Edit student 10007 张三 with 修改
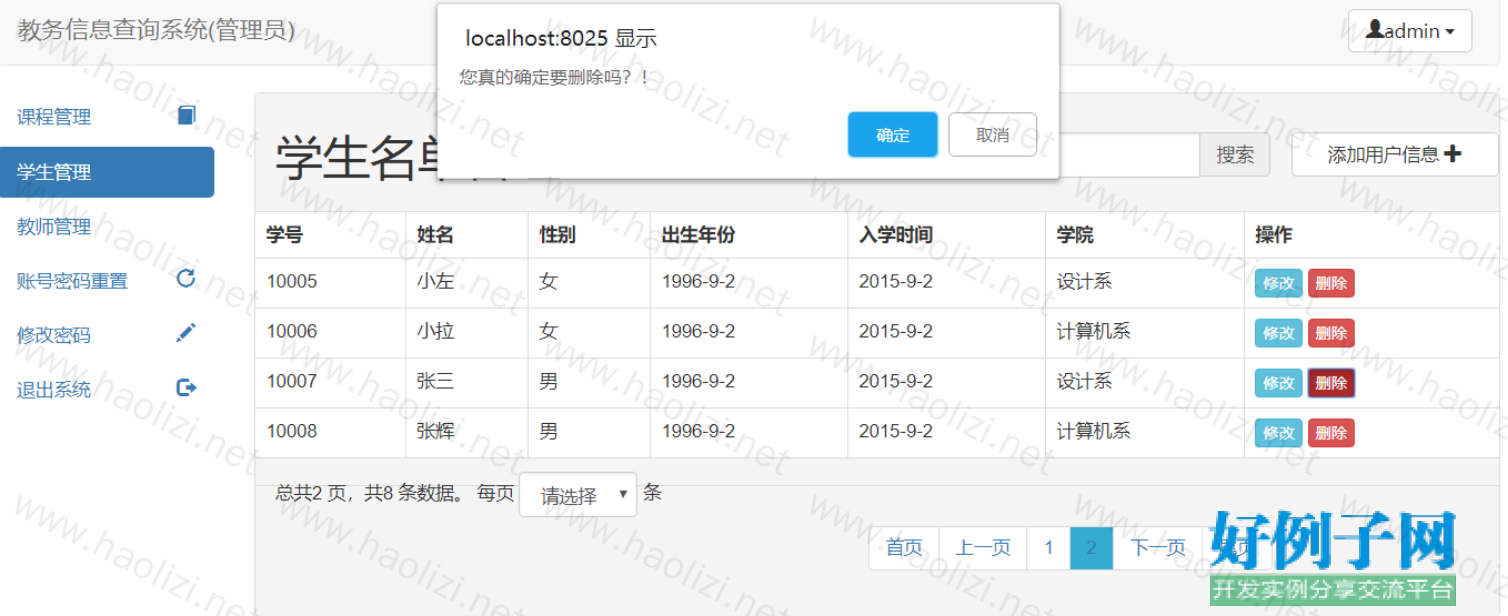Screen dimensions: 1508x616 [x=1278, y=383]
